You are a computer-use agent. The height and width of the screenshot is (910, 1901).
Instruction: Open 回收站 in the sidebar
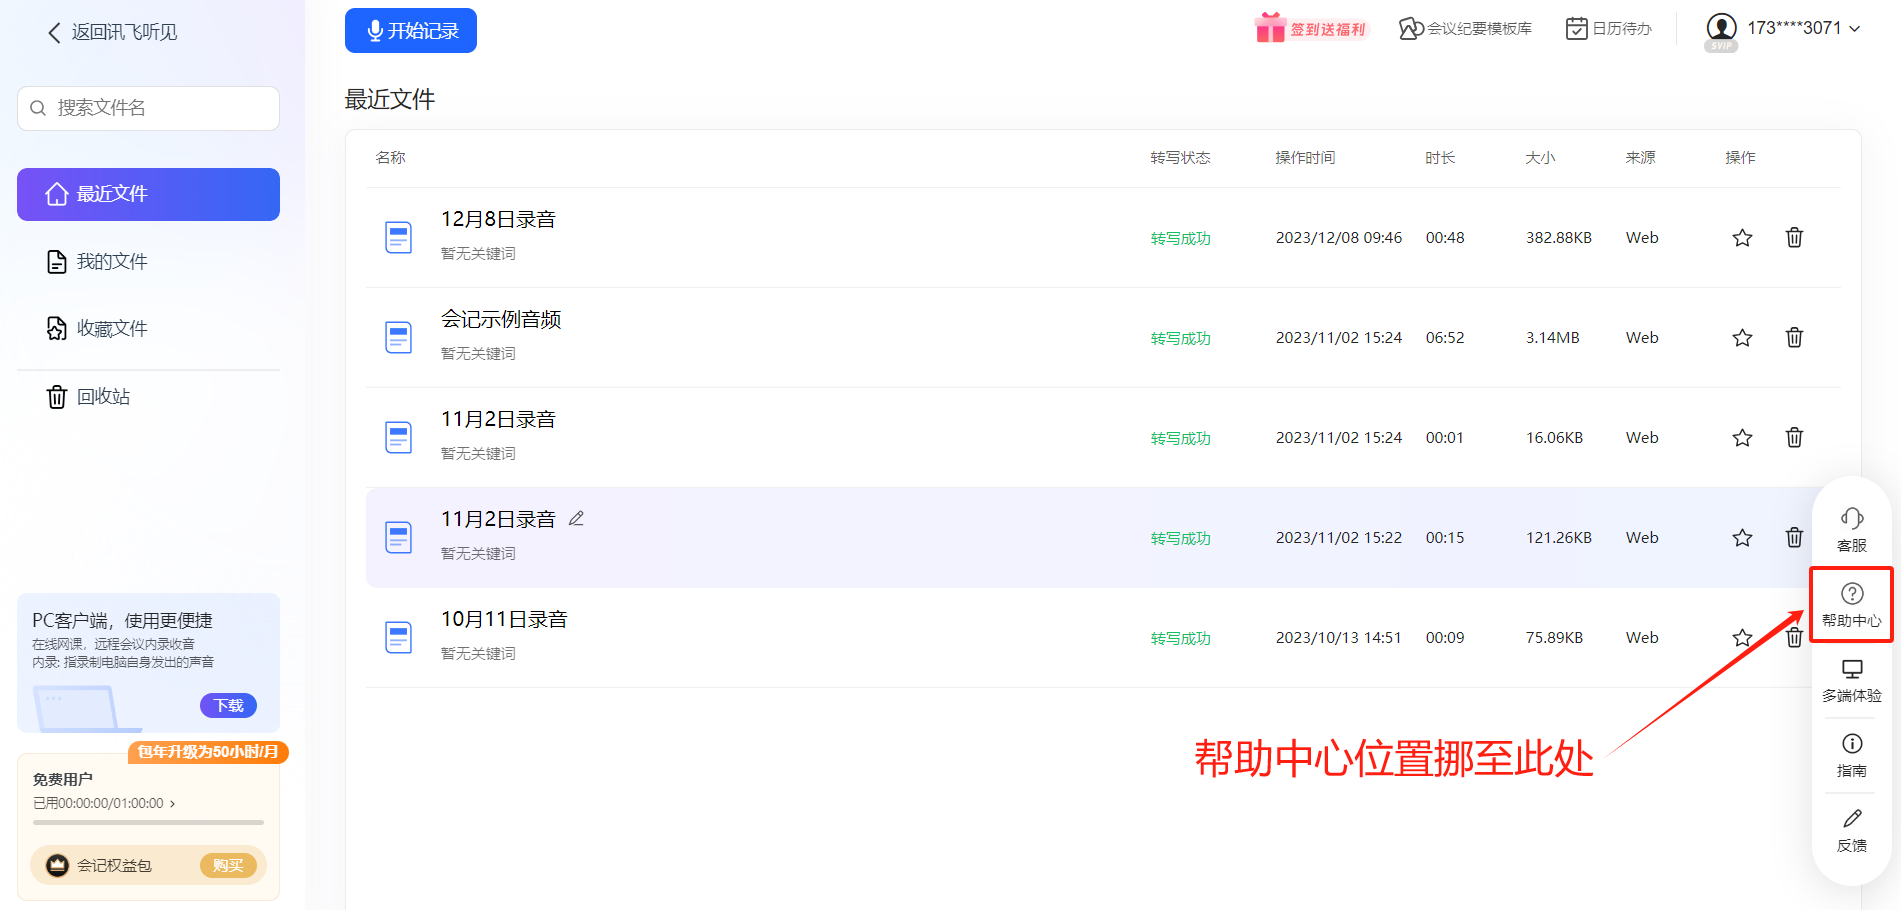pyautogui.click(x=103, y=397)
